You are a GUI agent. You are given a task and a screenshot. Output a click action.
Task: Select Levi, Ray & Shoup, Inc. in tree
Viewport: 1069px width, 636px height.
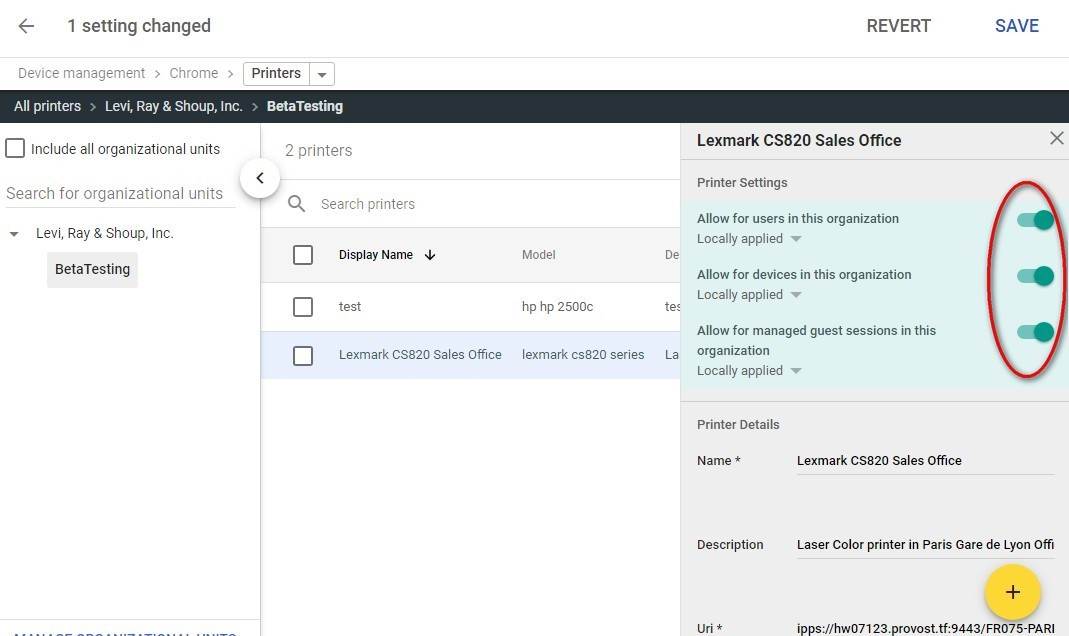tap(105, 233)
